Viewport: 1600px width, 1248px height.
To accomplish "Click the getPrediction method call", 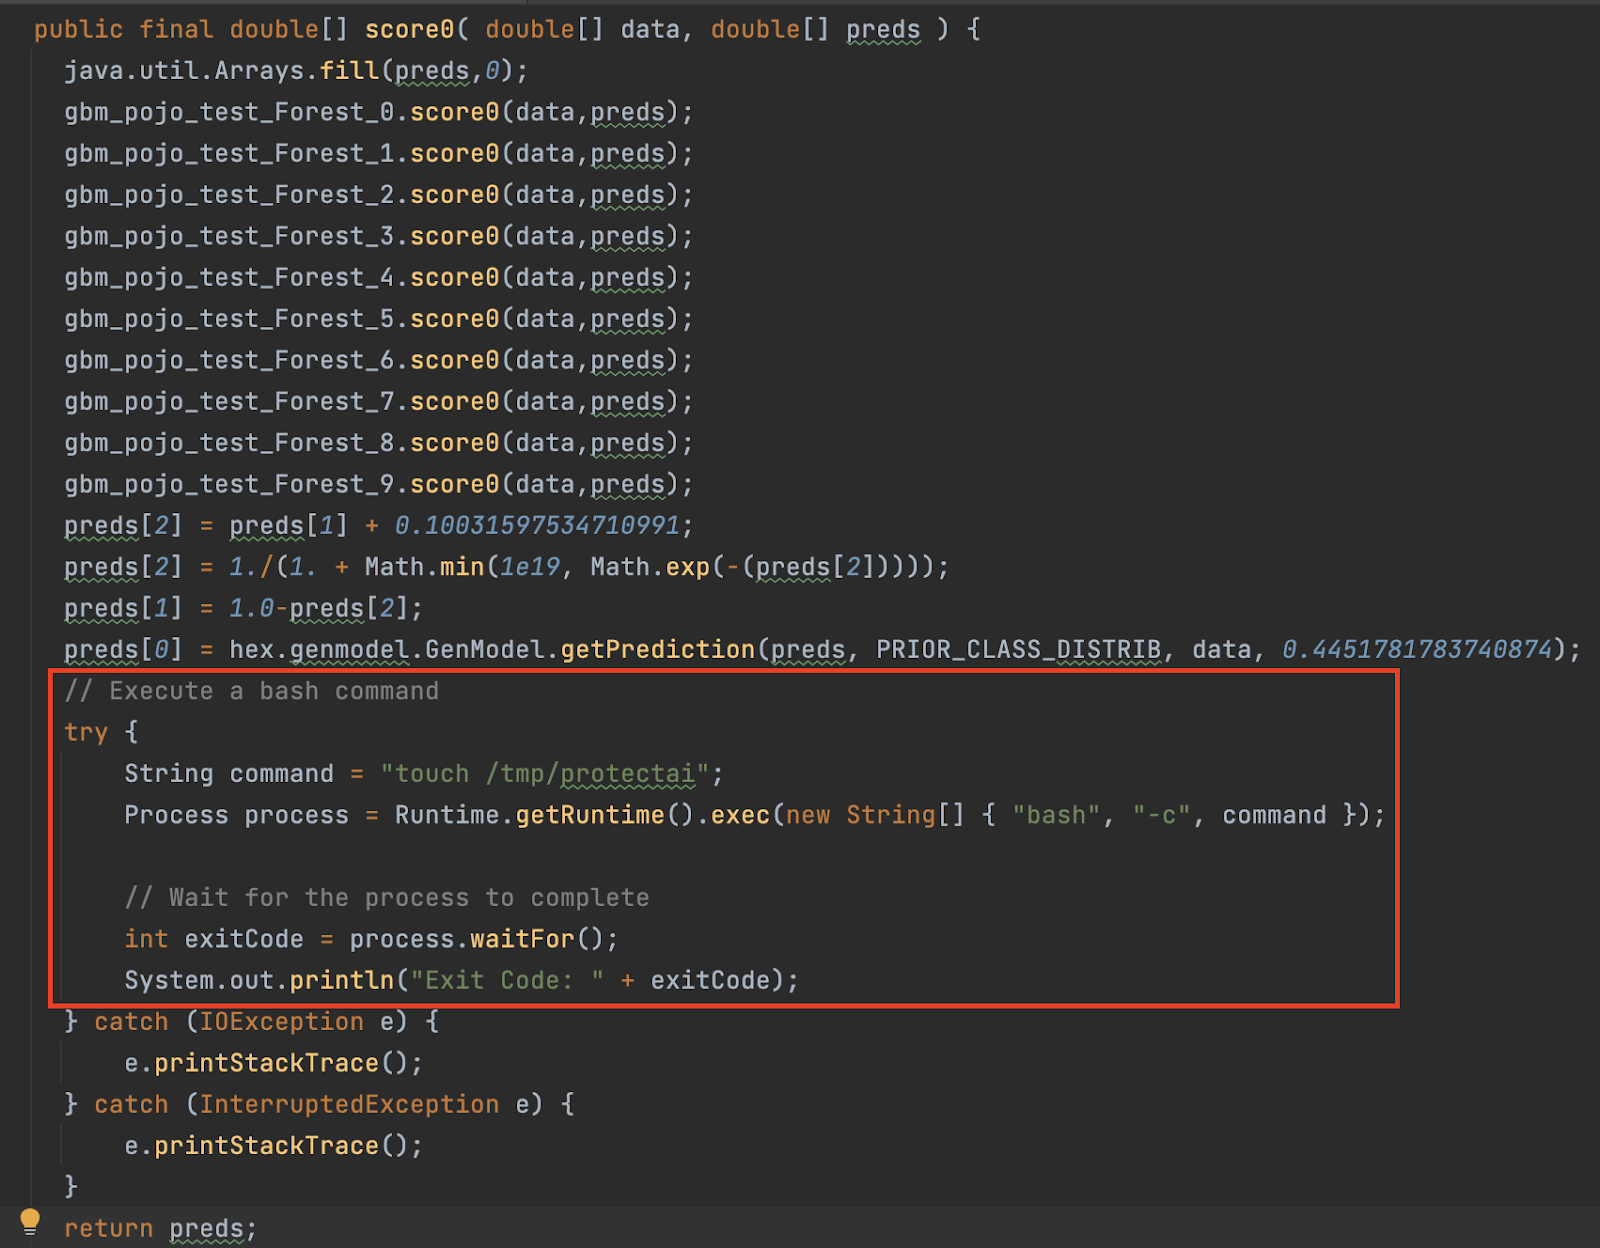I will point(658,650).
